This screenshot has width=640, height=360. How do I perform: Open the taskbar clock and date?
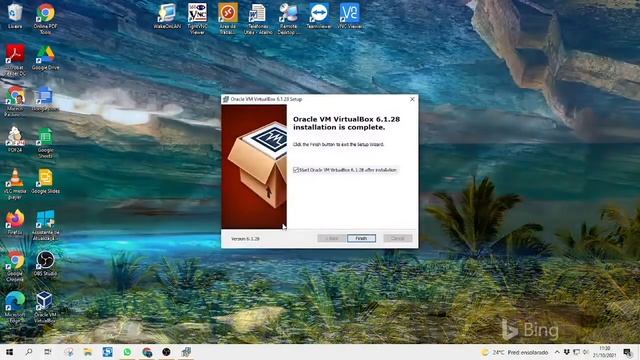(x=604, y=352)
